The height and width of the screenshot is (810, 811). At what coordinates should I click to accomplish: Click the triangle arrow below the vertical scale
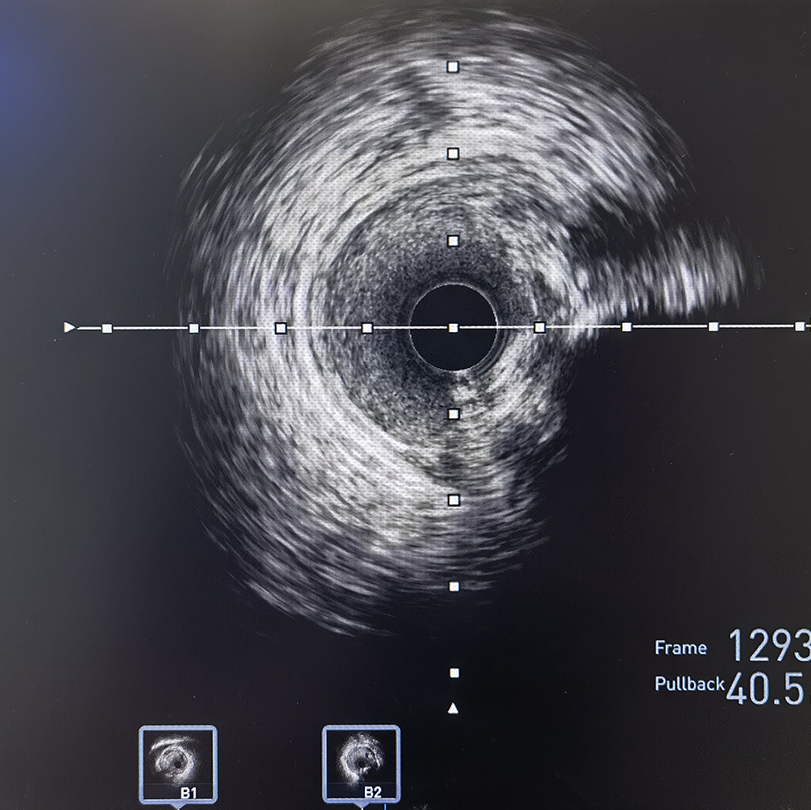(x=453, y=708)
